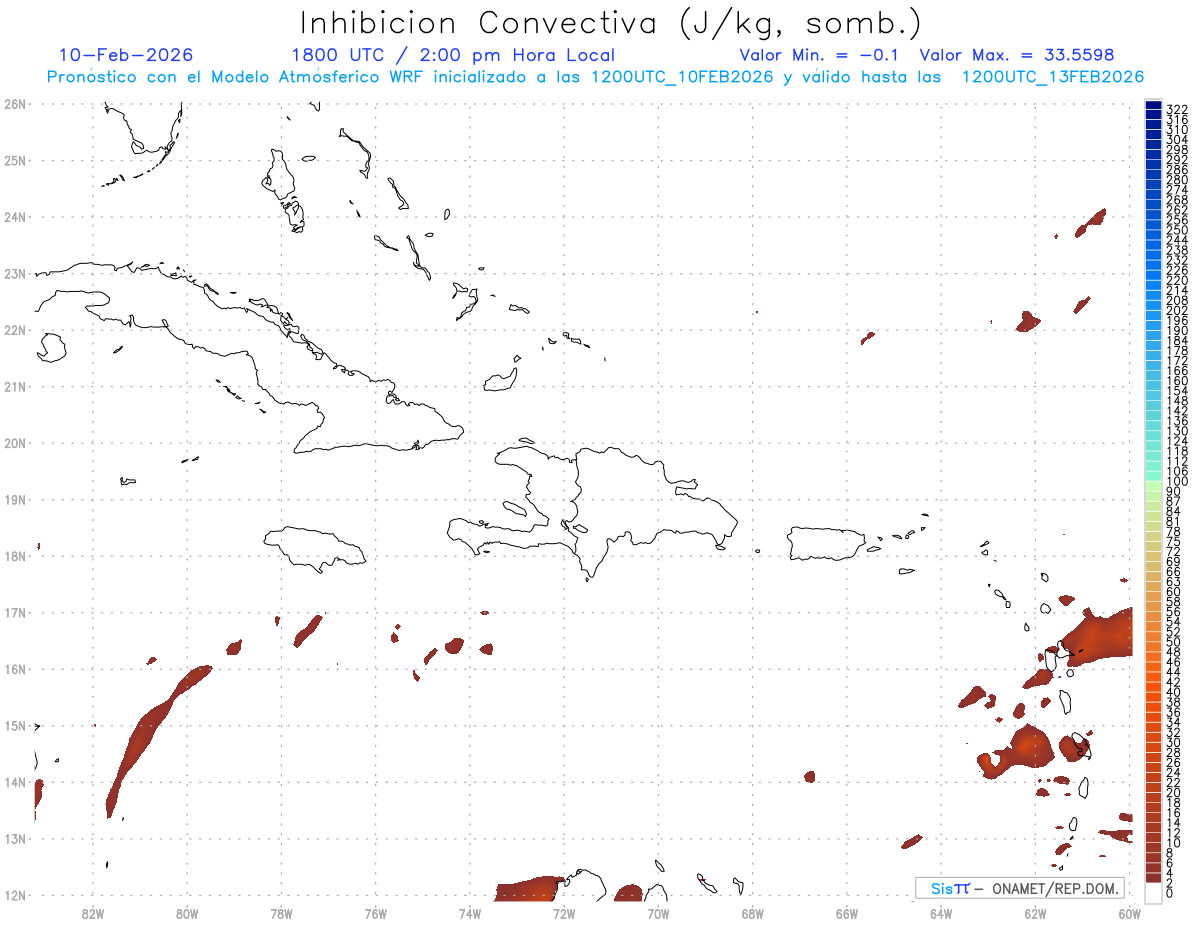1200x927 pixels.
Task: Click the title "Inhibicion Convectiva (J/kg, somb.)"
Action: (611, 24)
